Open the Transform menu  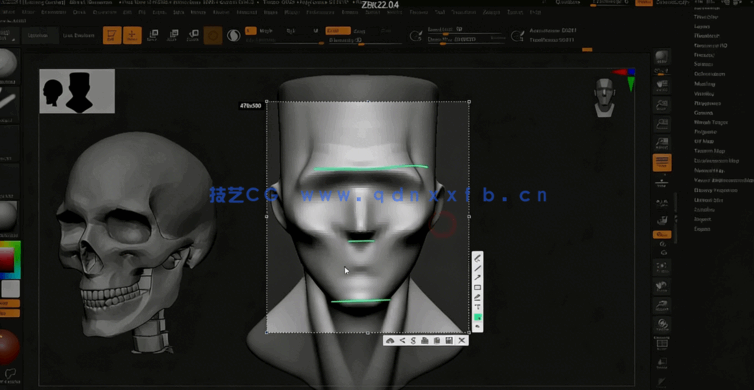pyautogui.click(x=463, y=13)
